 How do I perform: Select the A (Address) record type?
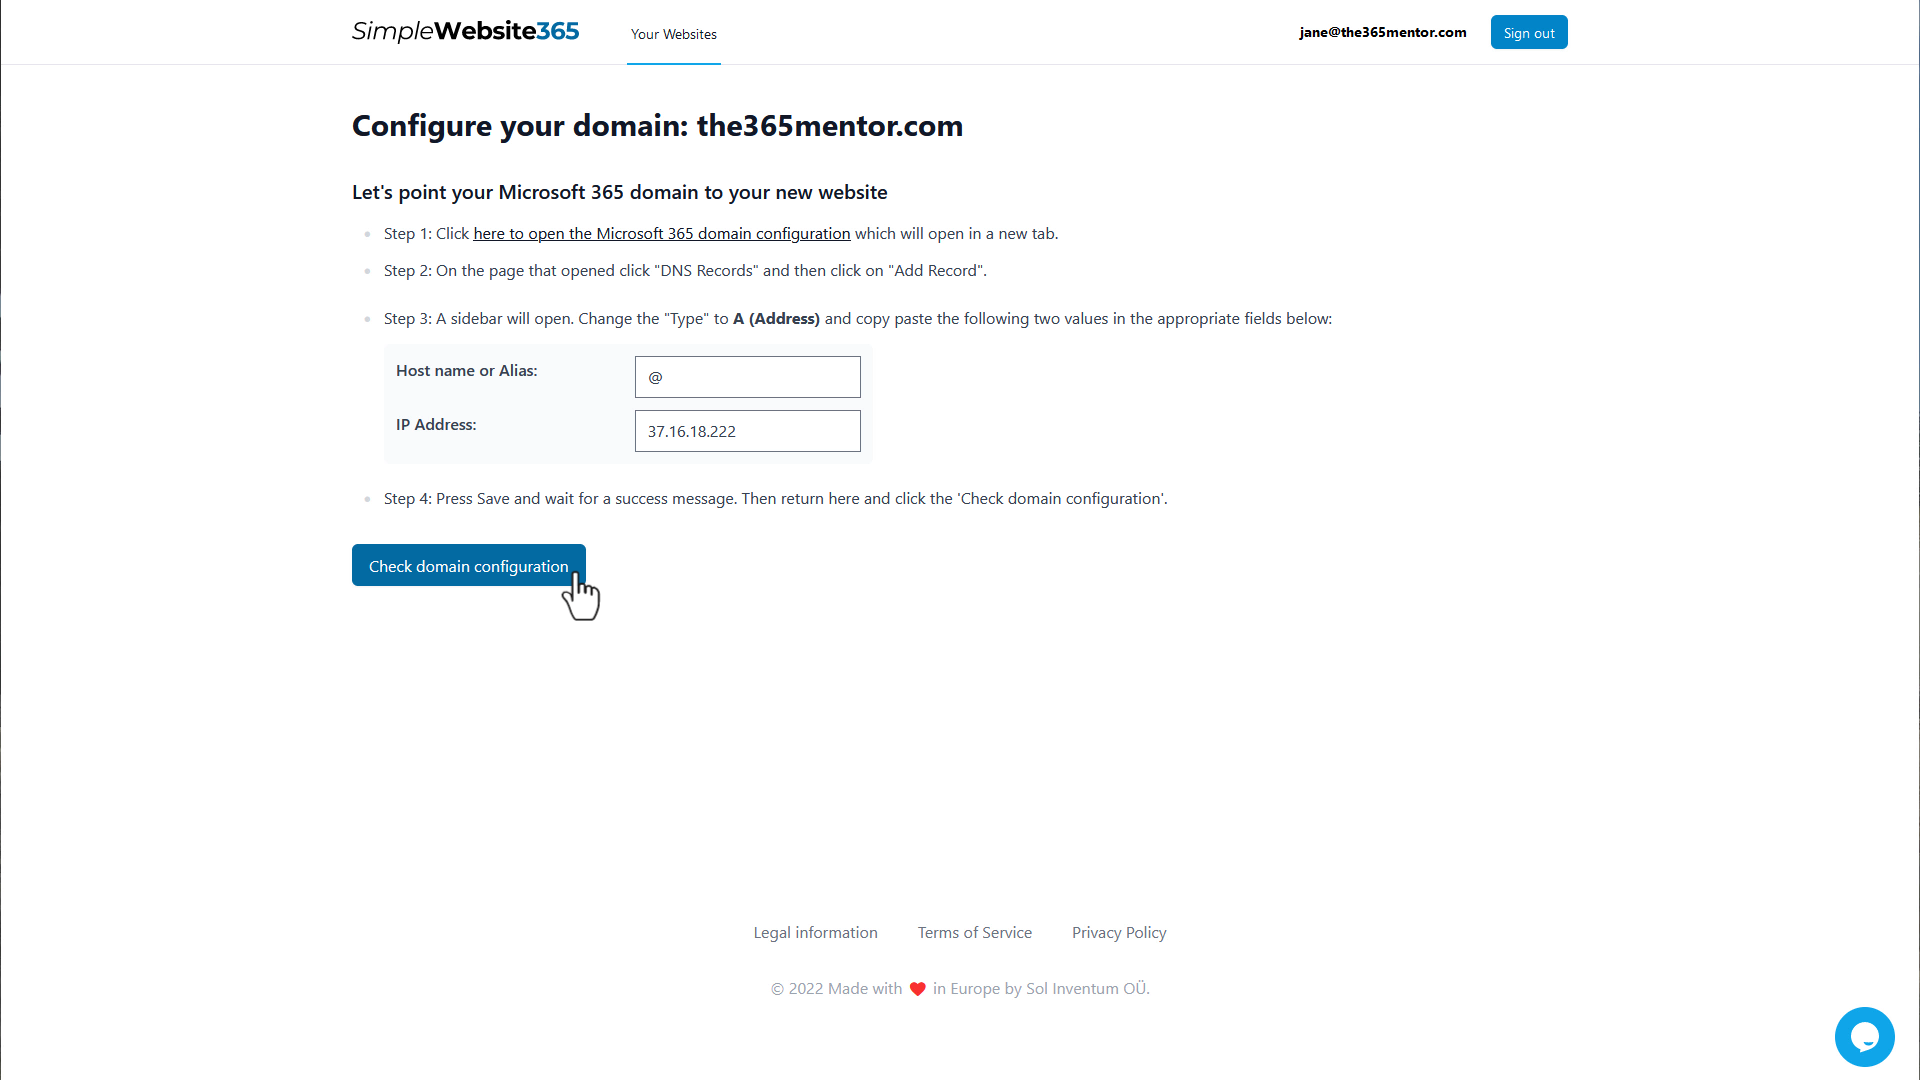coord(777,318)
